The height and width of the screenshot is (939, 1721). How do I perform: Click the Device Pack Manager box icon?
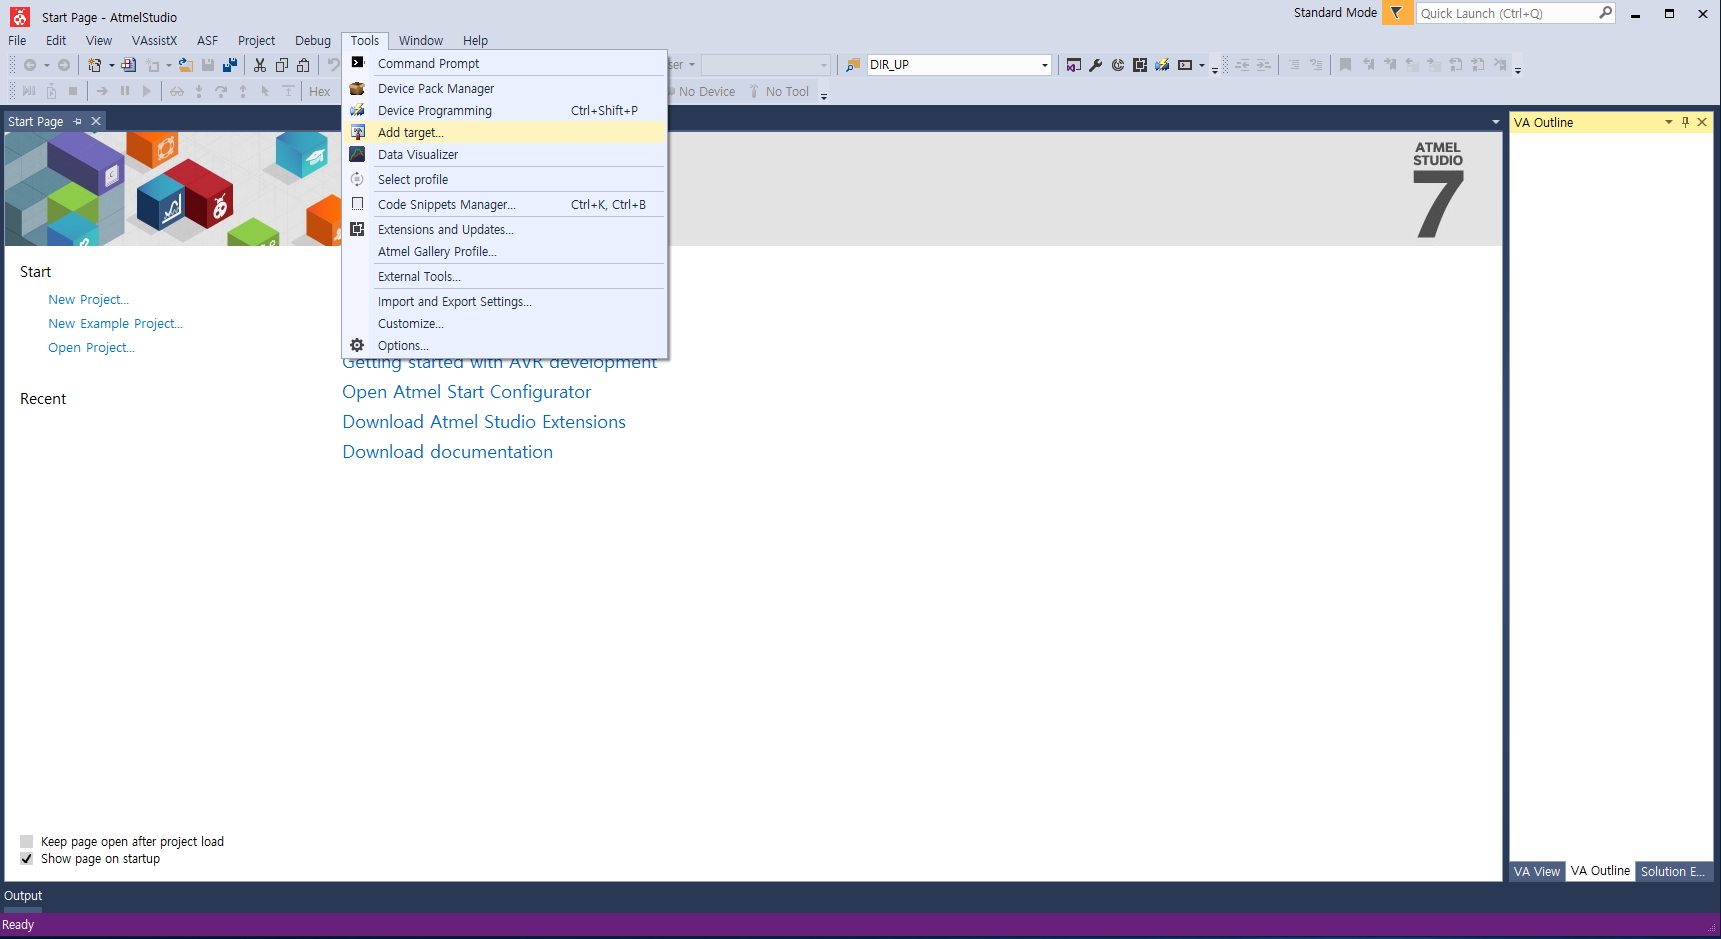pos(357,88)
